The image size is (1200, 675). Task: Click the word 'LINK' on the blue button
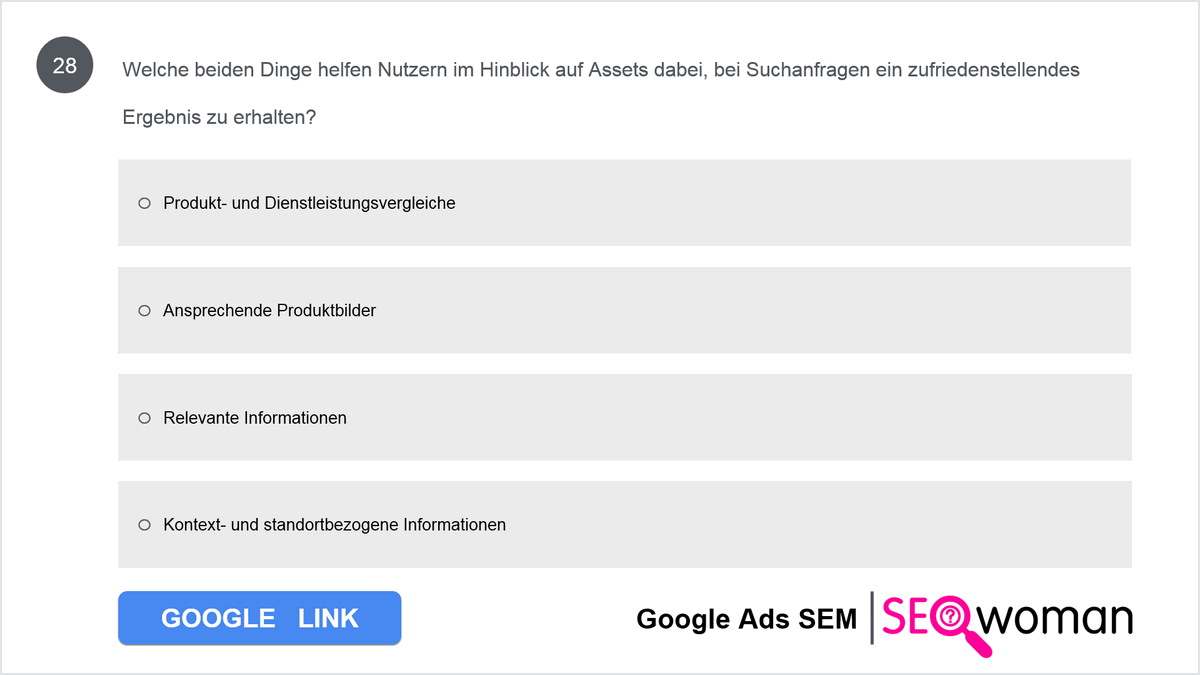point(328,618)
